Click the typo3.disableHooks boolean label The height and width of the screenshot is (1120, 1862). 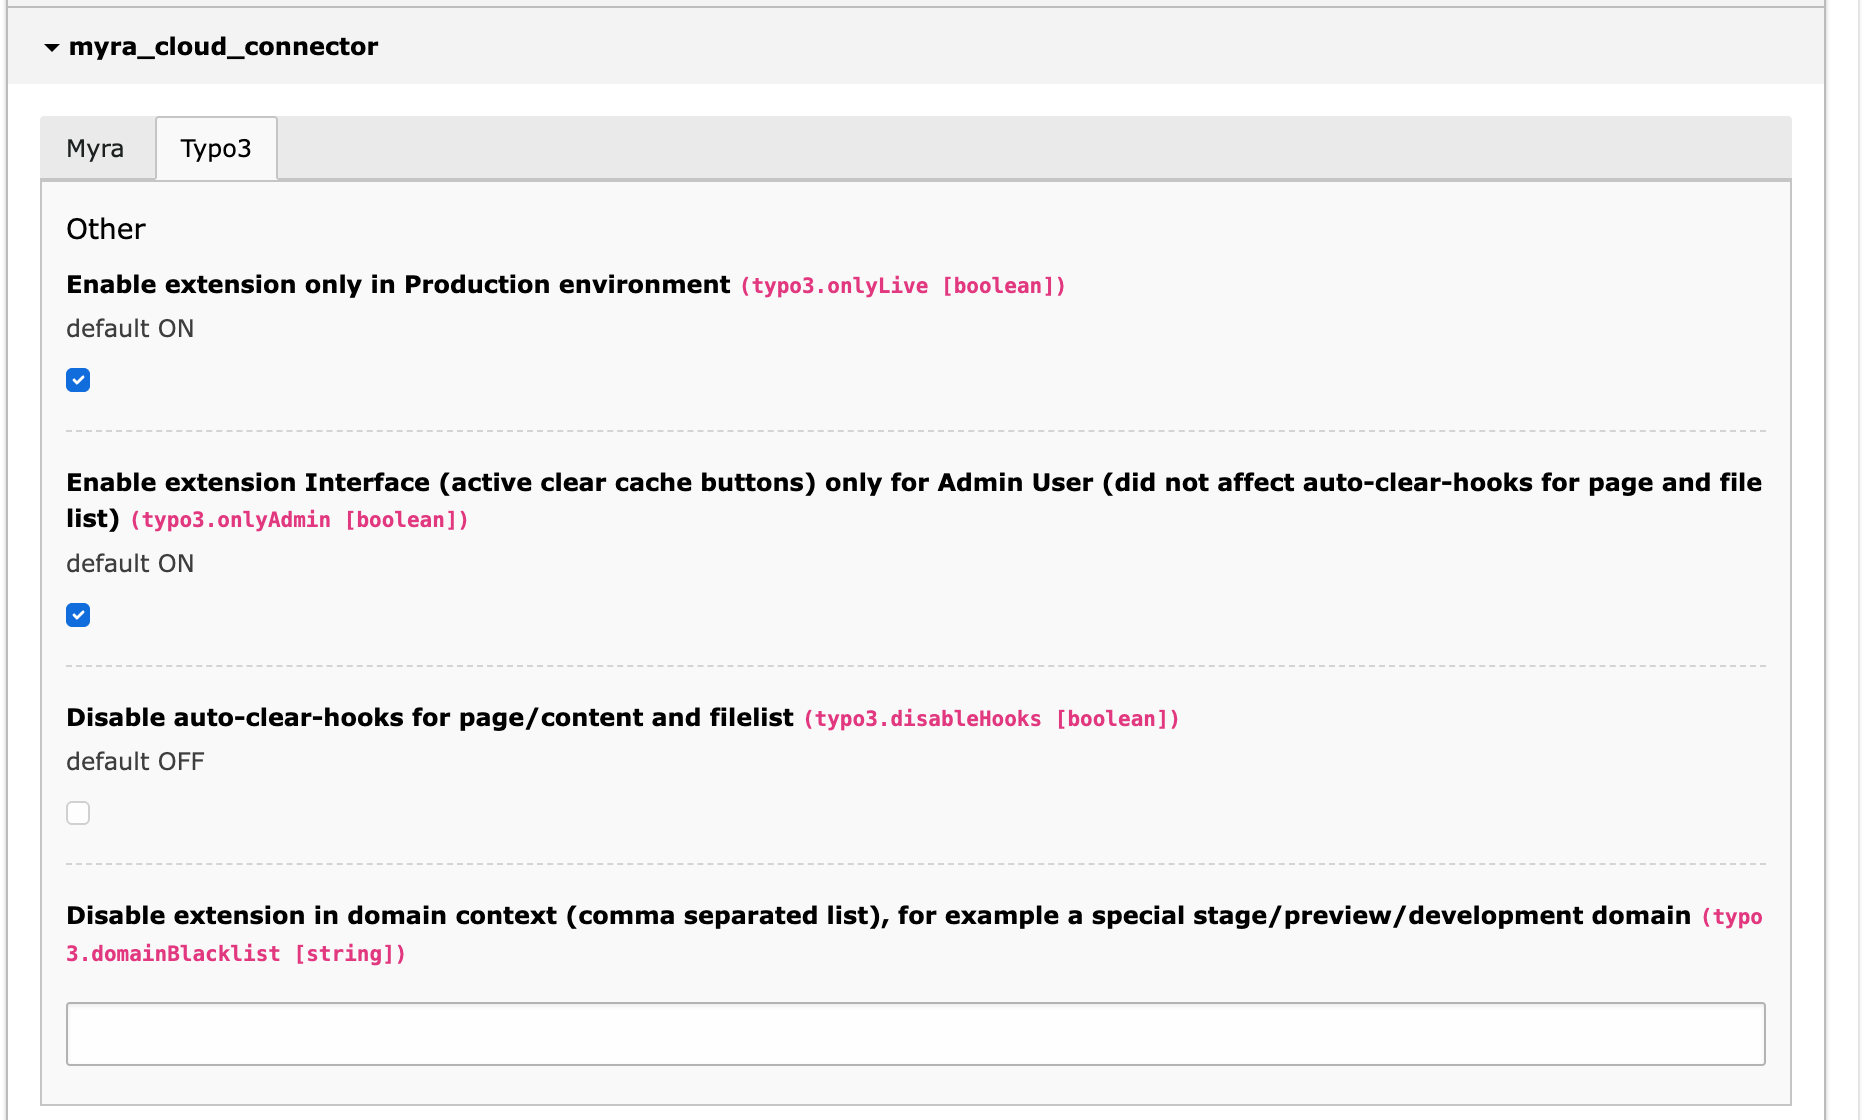(x=991, y=718)
